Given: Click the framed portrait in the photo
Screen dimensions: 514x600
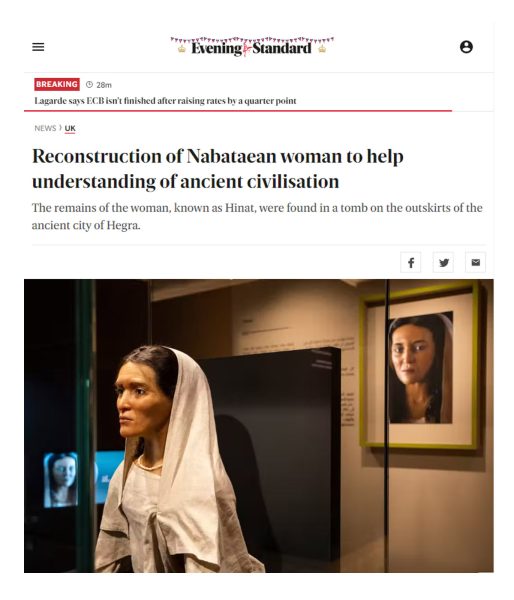Looking at the screenshot, I should [x=419, y=365].
